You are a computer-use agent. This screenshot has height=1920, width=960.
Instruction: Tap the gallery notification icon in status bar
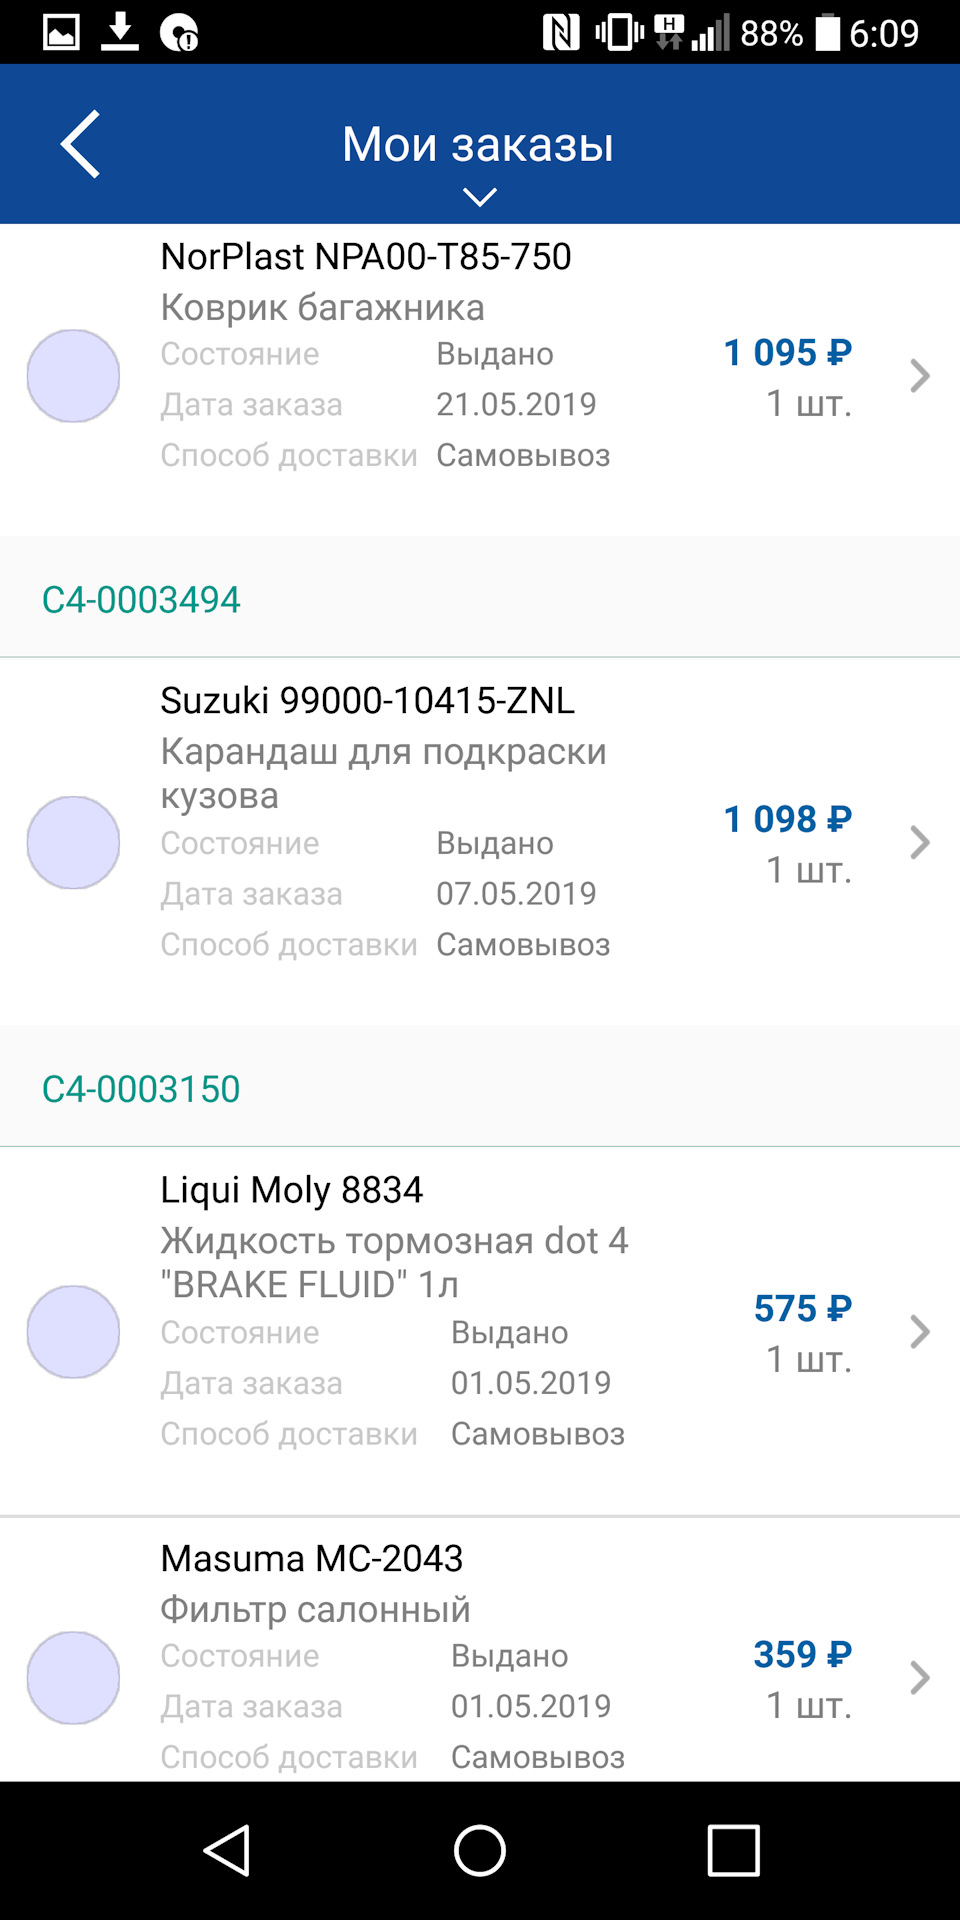(x=61, y=32)
